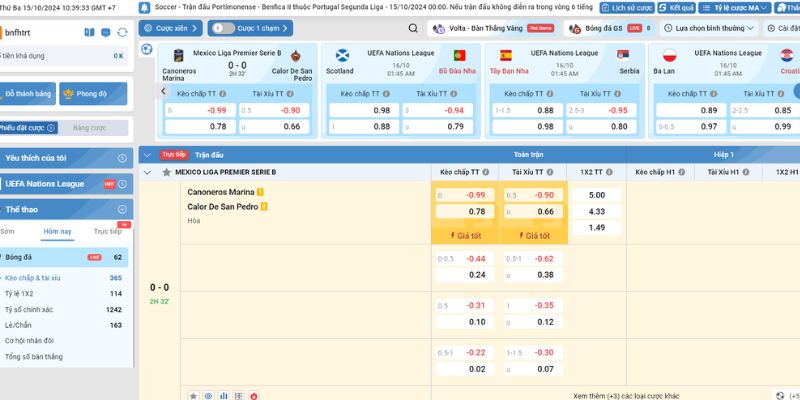Click the notification bell icon

click(145, 8)
